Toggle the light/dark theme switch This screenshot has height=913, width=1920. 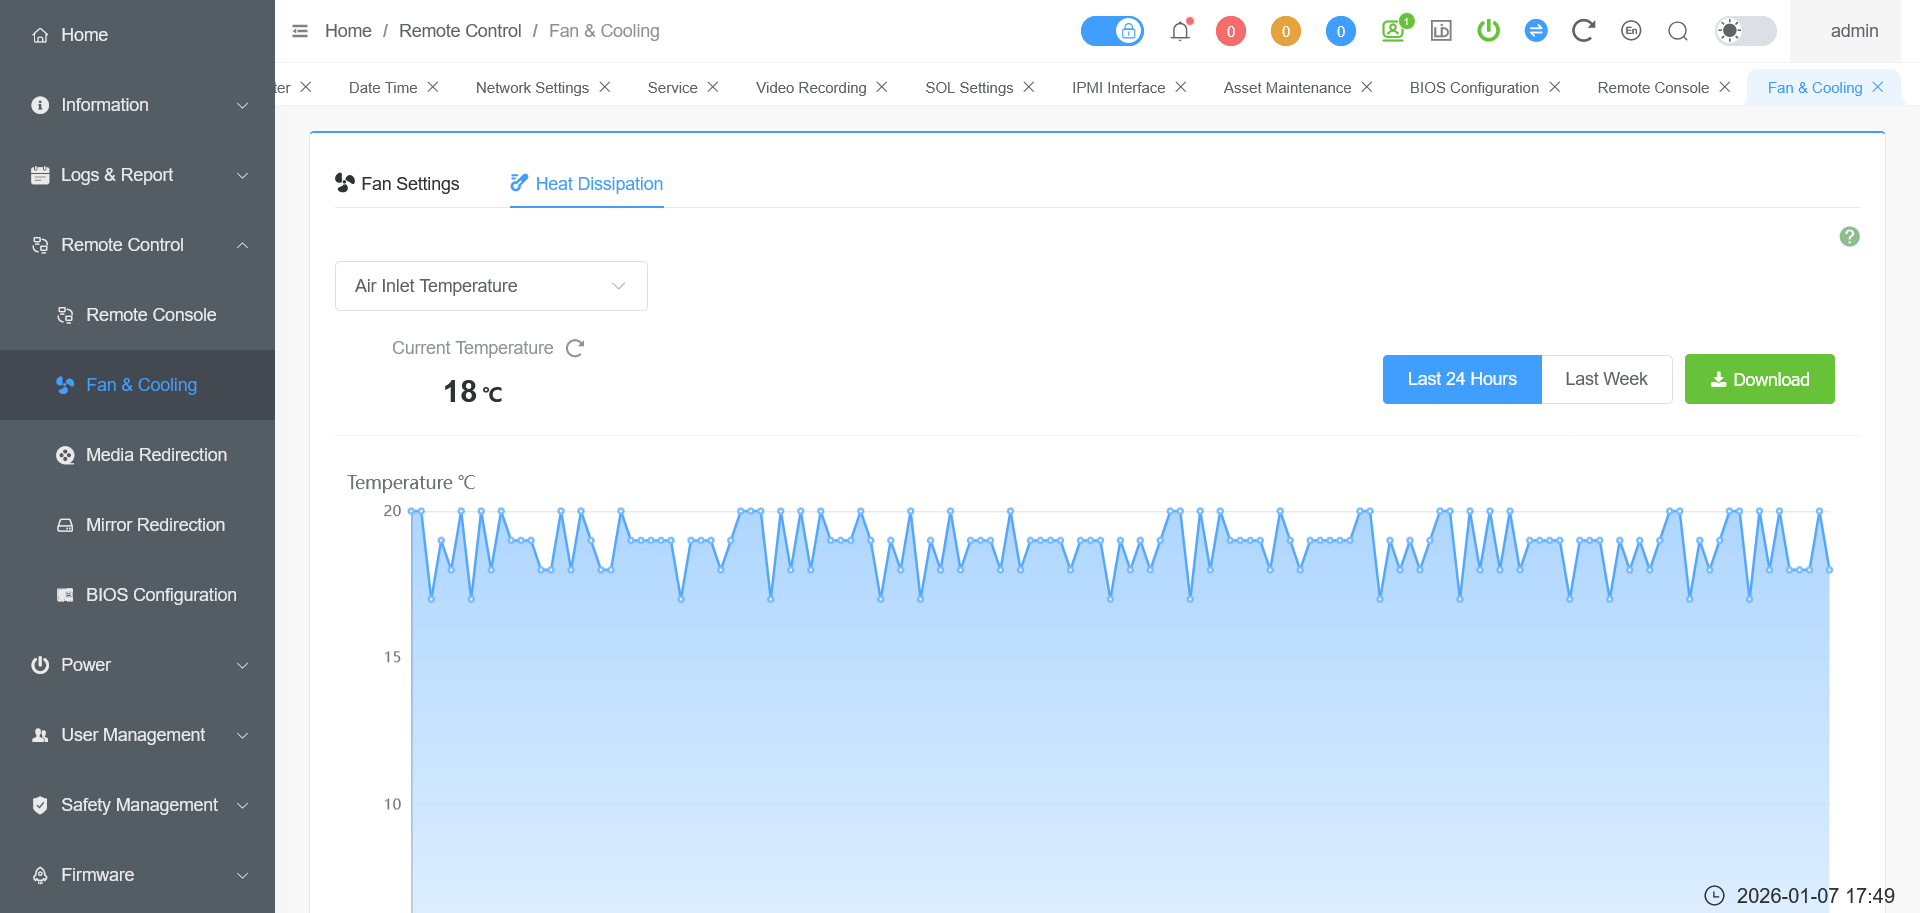1745,31
